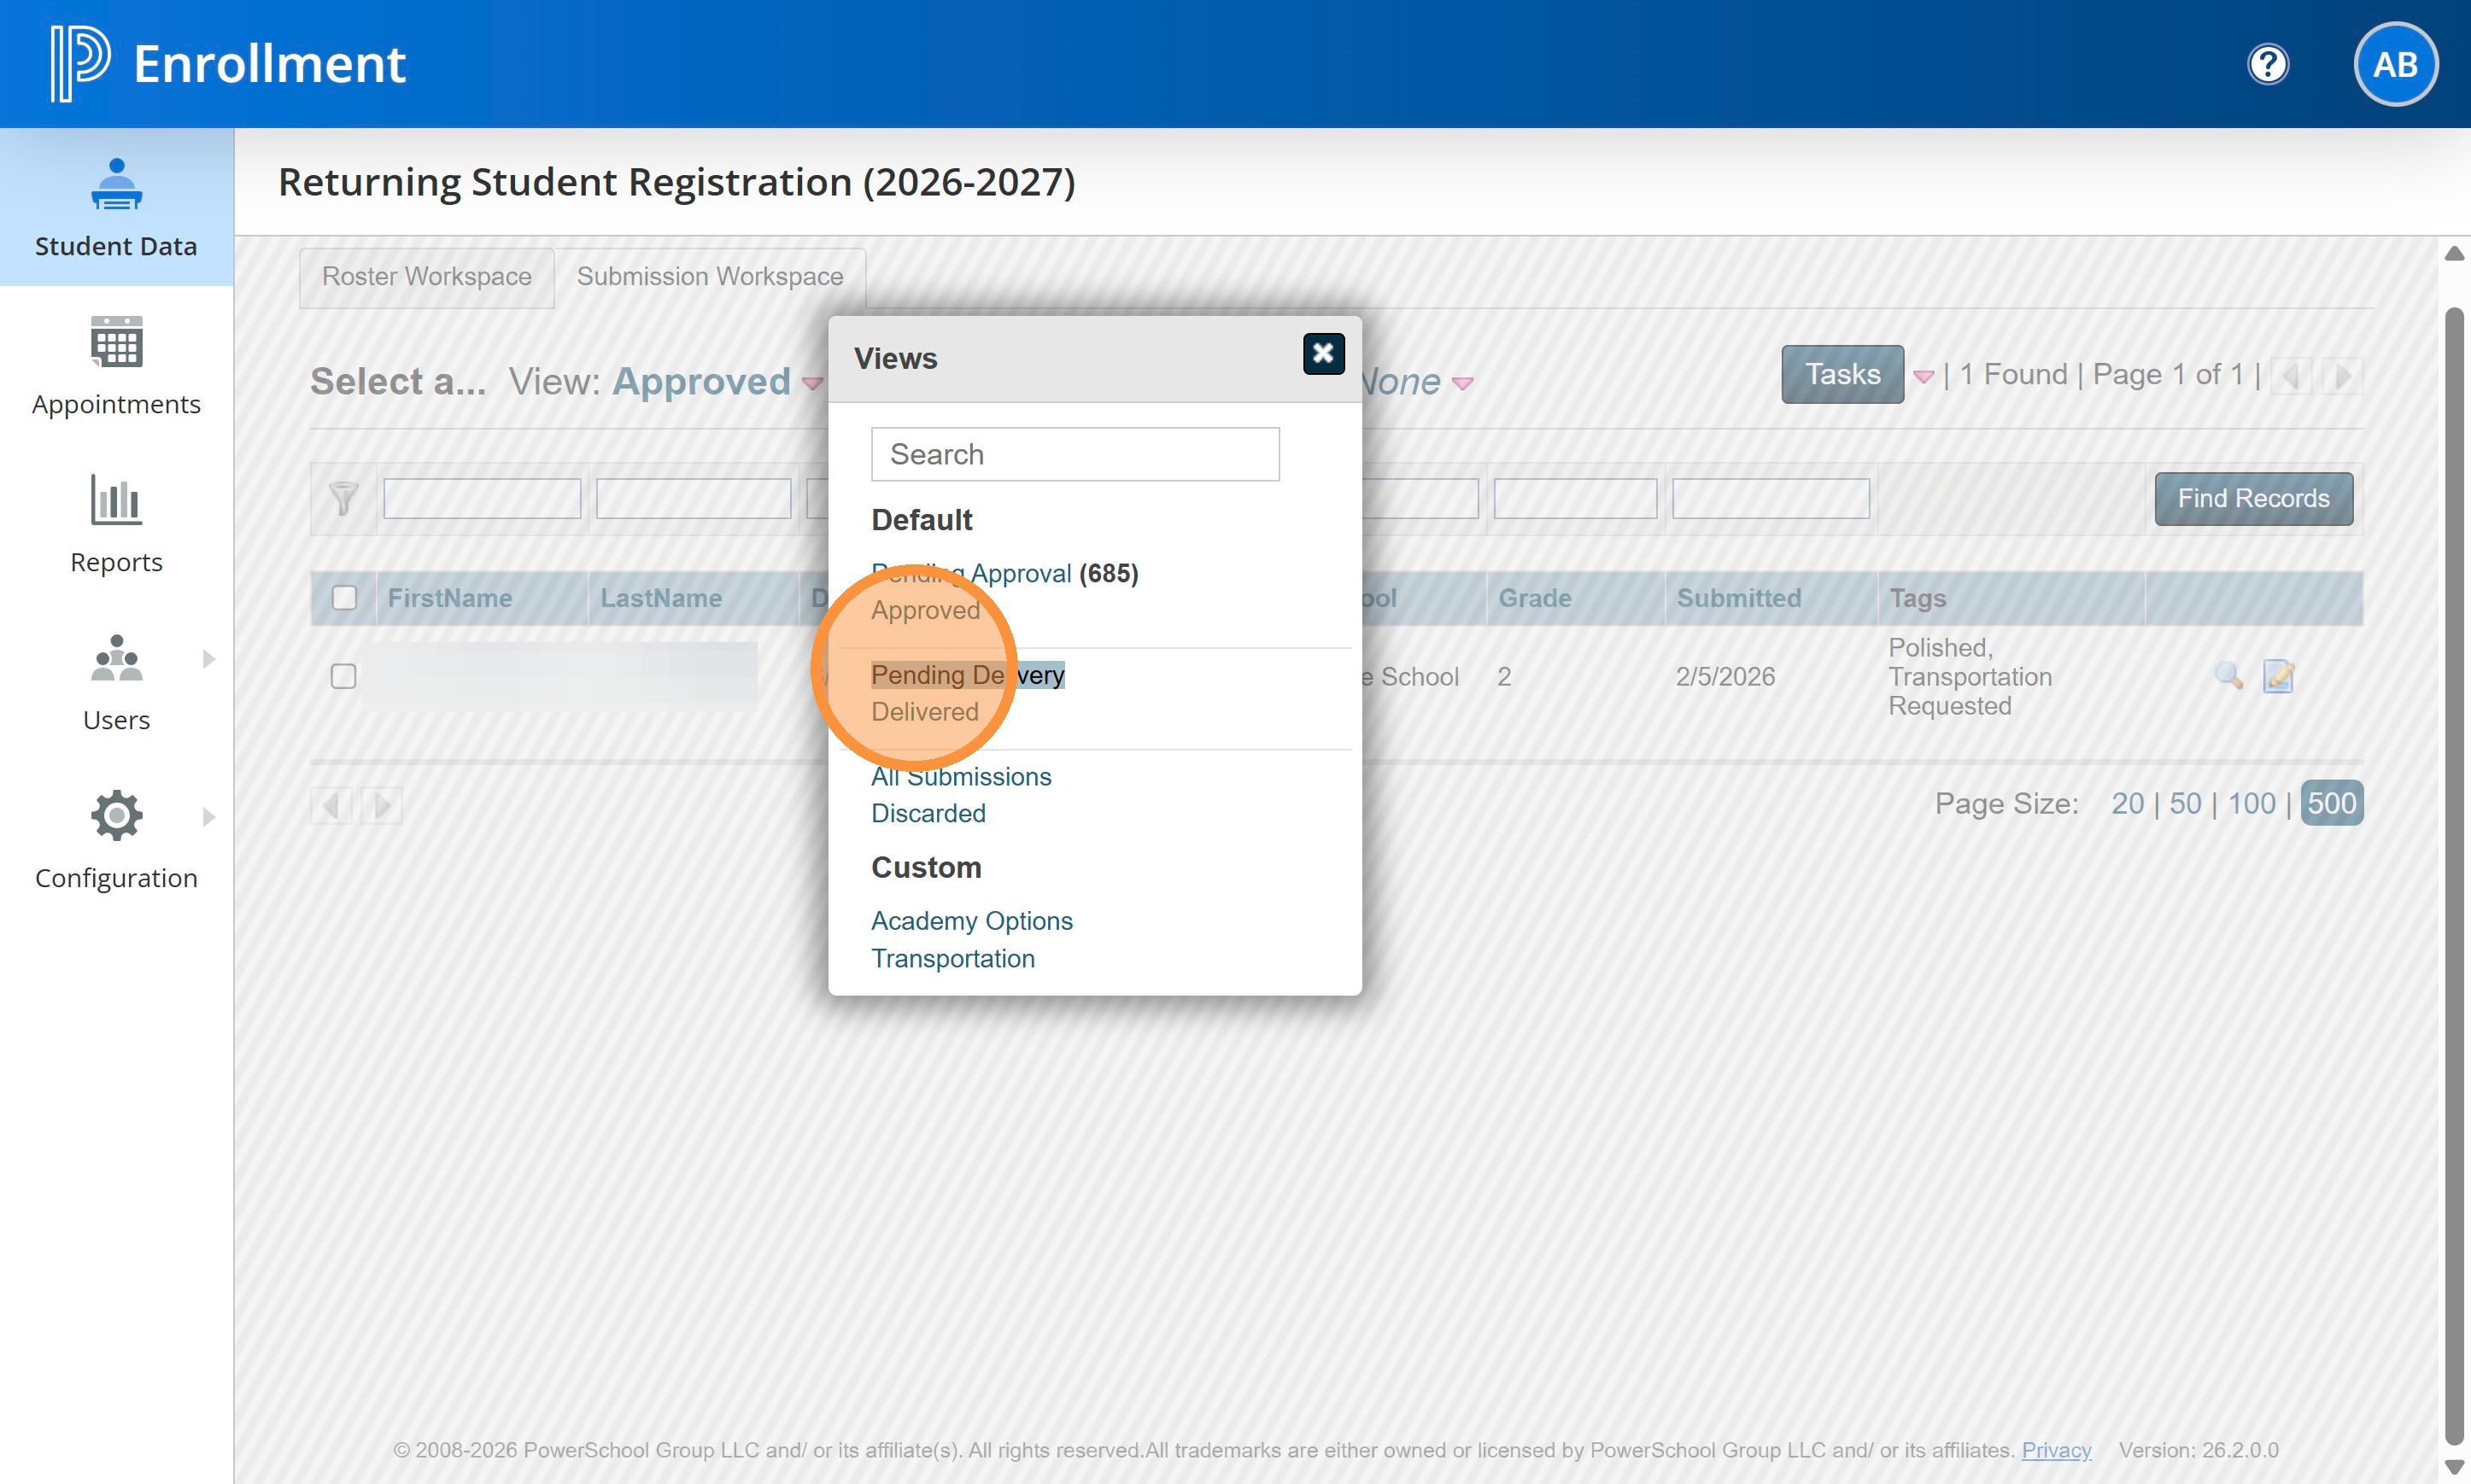
Task: Open the Configuration gear icon
Action: 116,816
